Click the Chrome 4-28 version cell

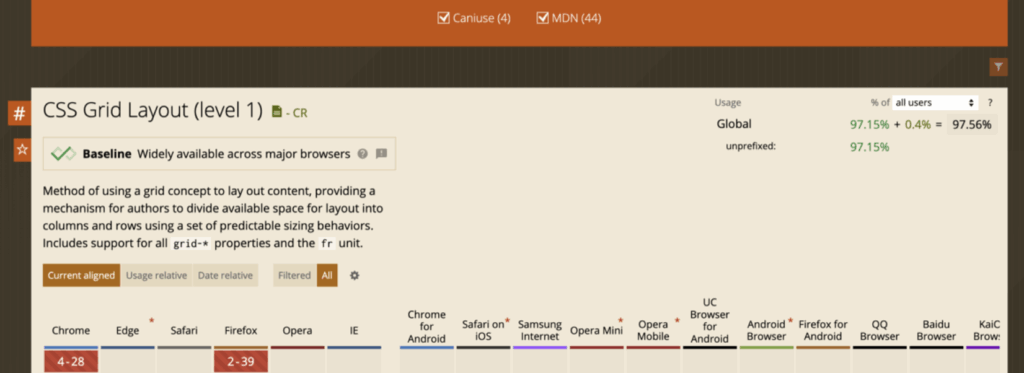(71, 361)
